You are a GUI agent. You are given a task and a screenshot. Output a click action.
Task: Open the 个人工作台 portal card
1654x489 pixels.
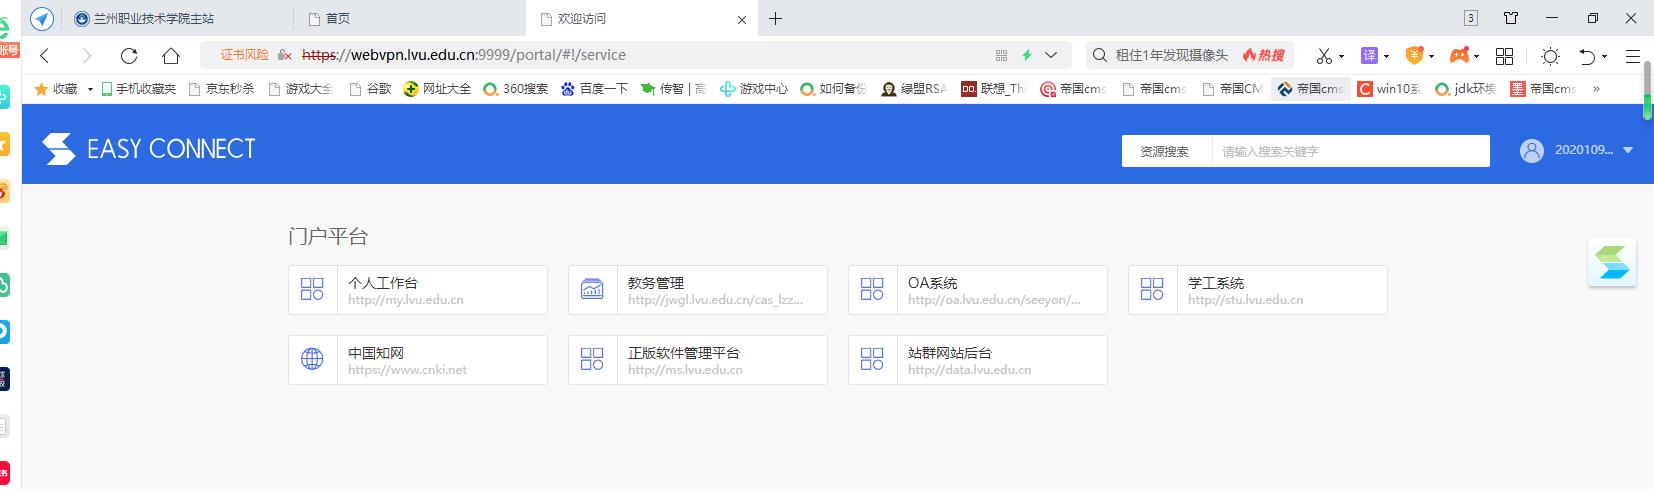click(418, 290)
